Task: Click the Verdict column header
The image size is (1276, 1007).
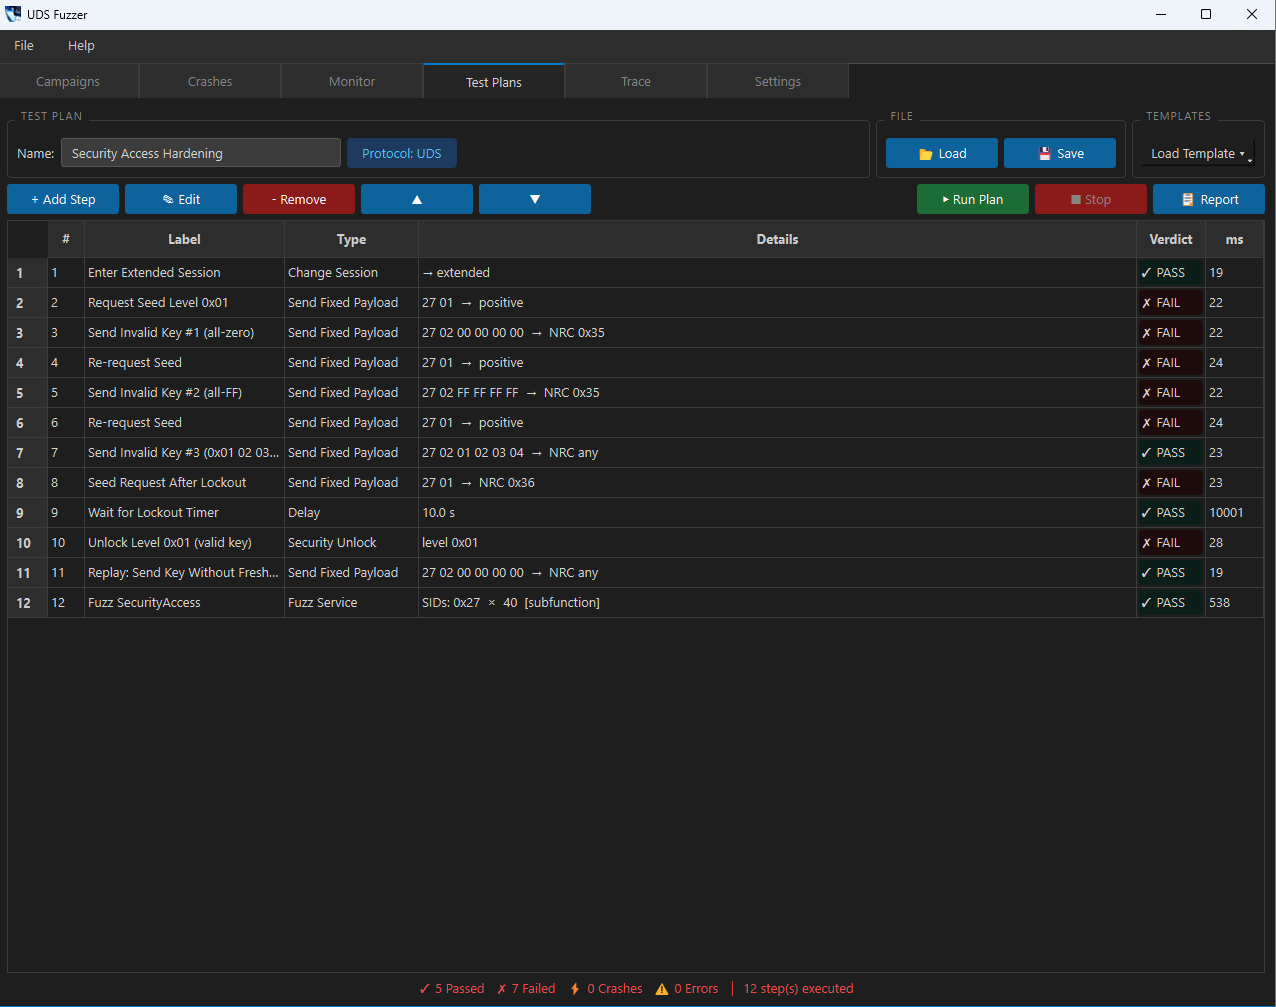Action: tap(1171, 239)
